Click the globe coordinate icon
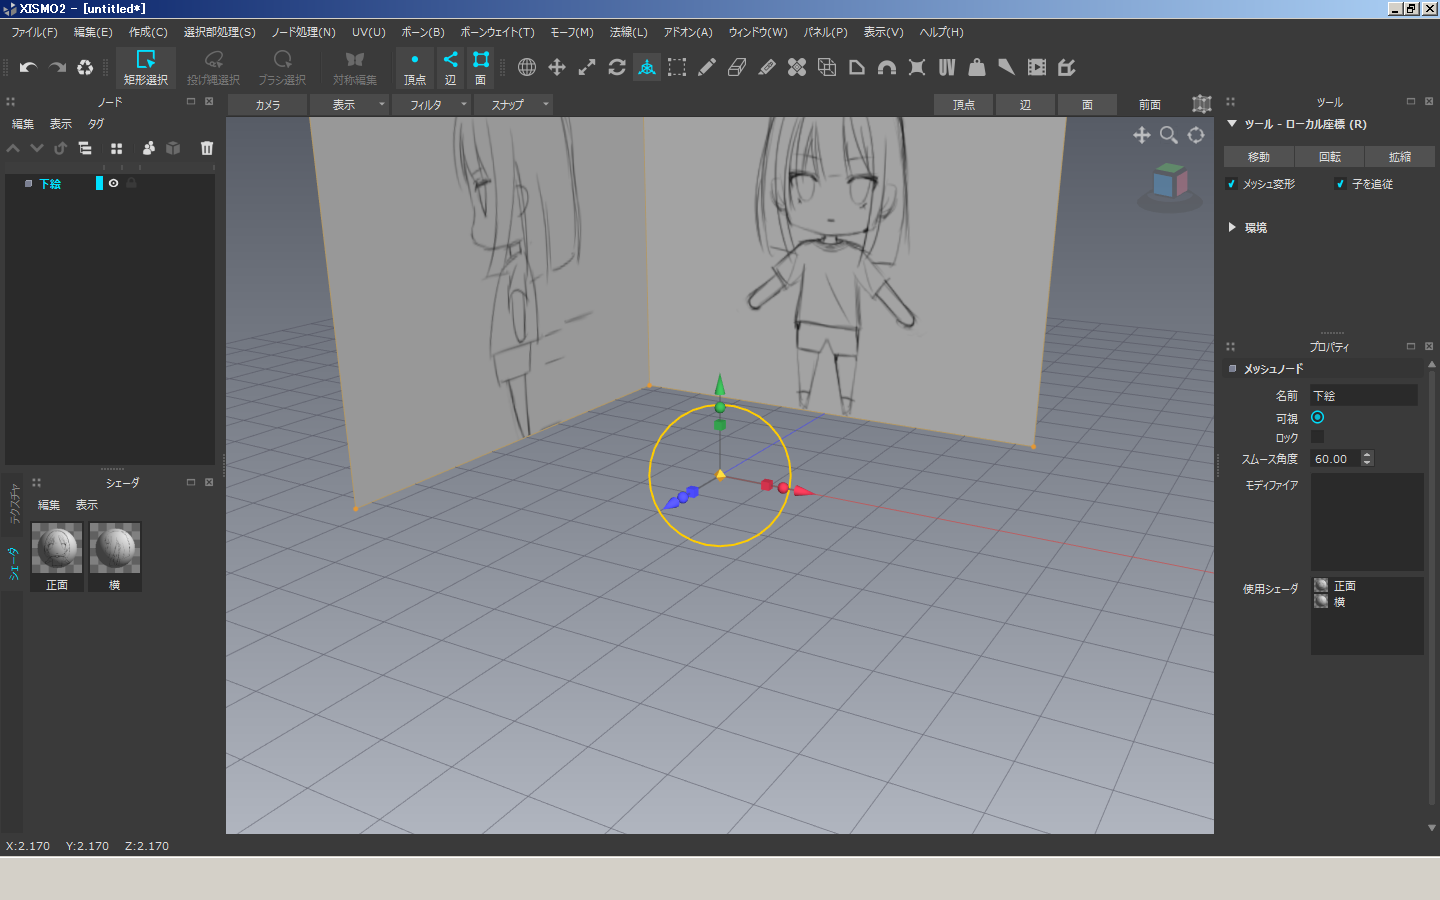This screenshot has height=900, width=1440. 527,67
